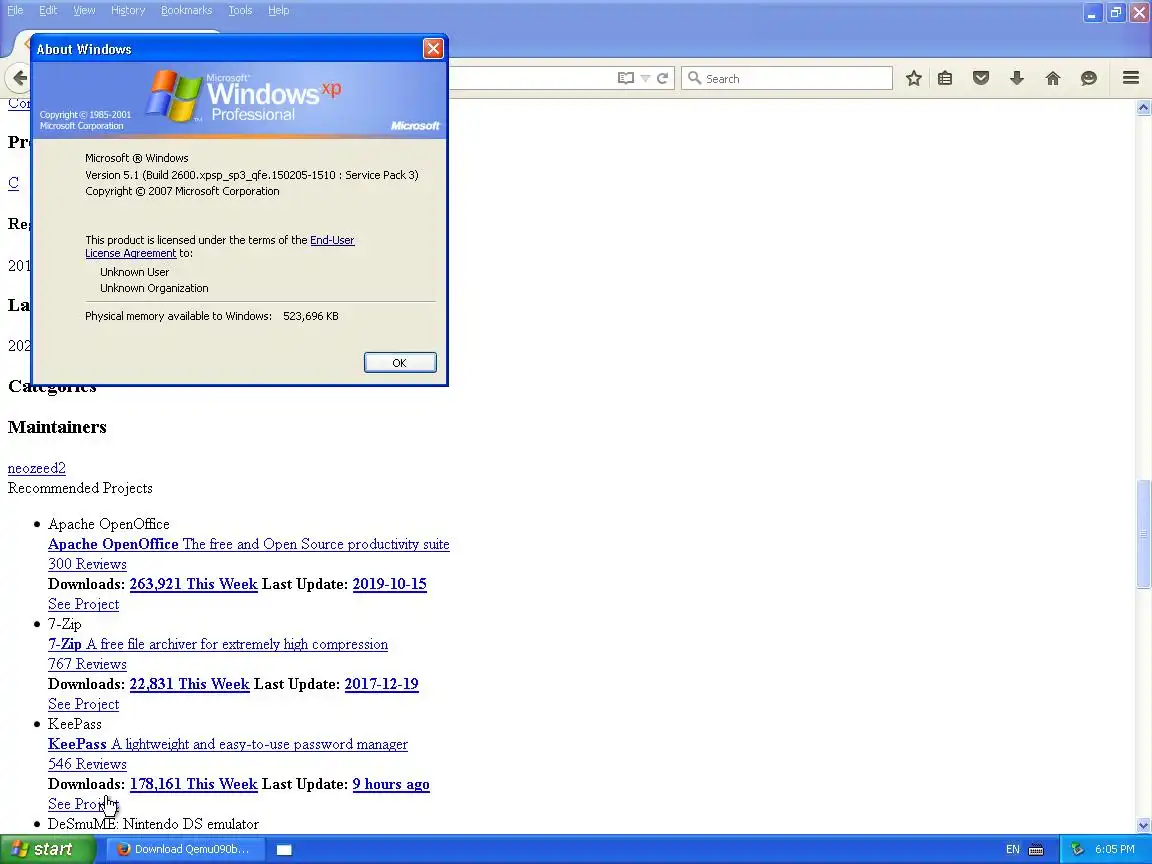Screen dimensions: 1152x864
Task: Click the page scrollbar down arrow
Action: coord(1143,825)
